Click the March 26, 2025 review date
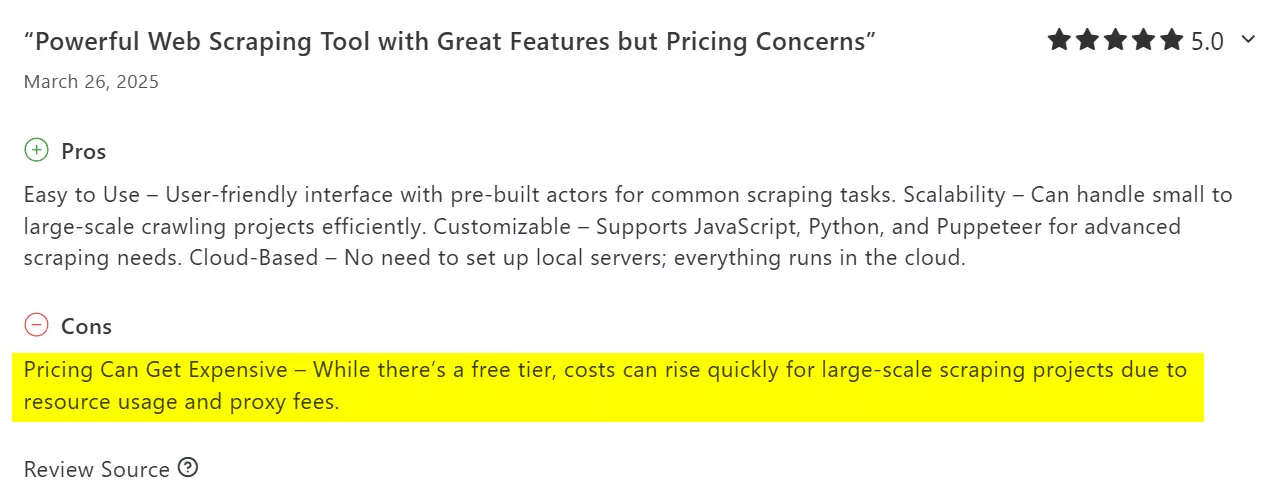1287x498 pixels. coord(91,82)
